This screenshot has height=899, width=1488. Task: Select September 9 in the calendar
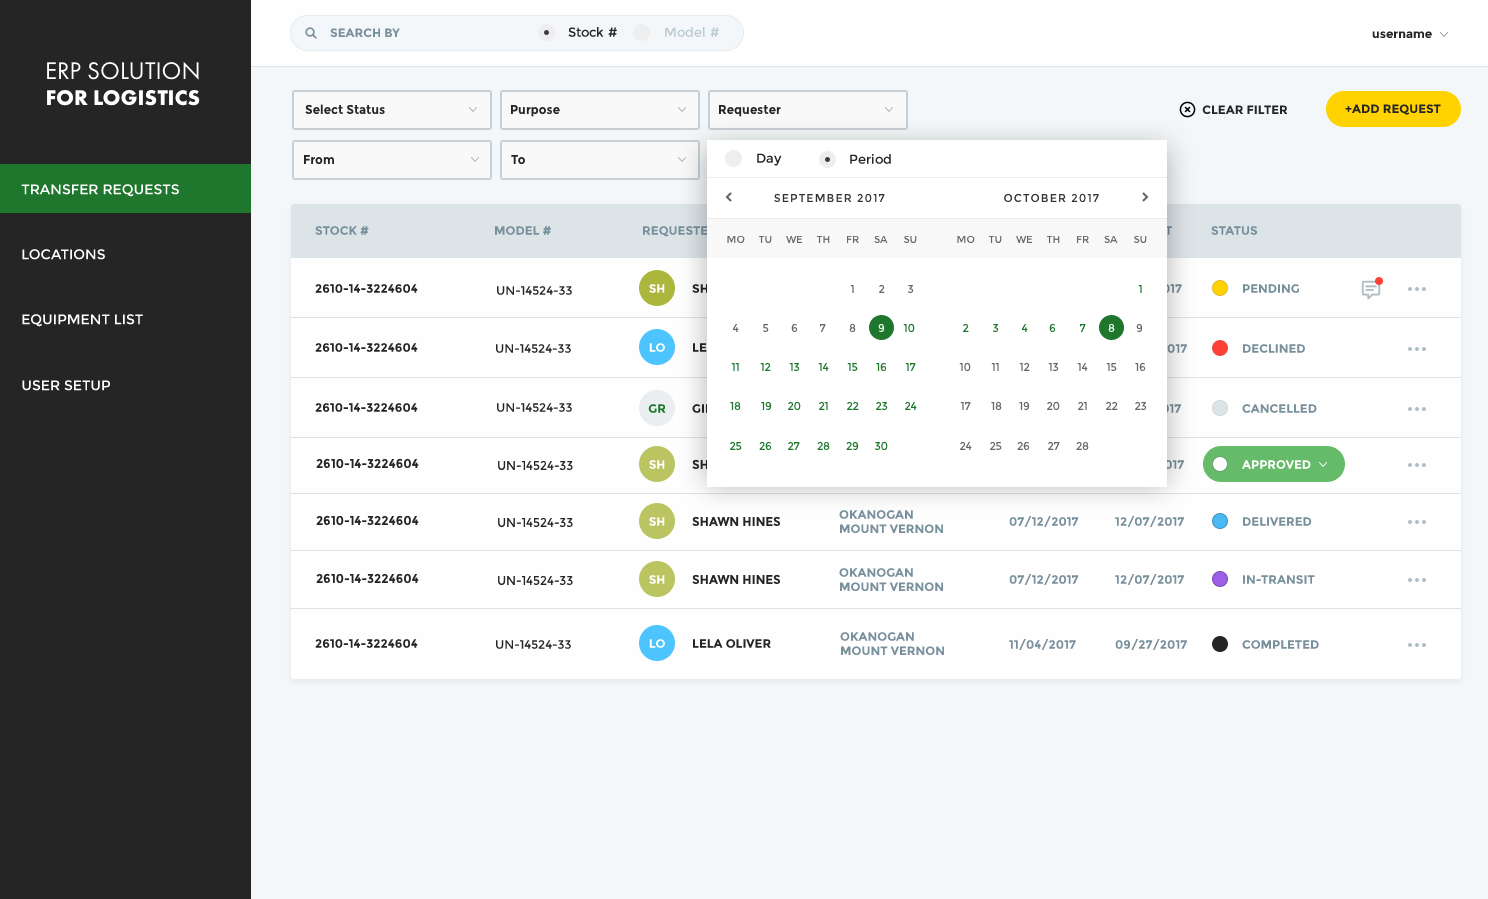[x=881, y=328]
